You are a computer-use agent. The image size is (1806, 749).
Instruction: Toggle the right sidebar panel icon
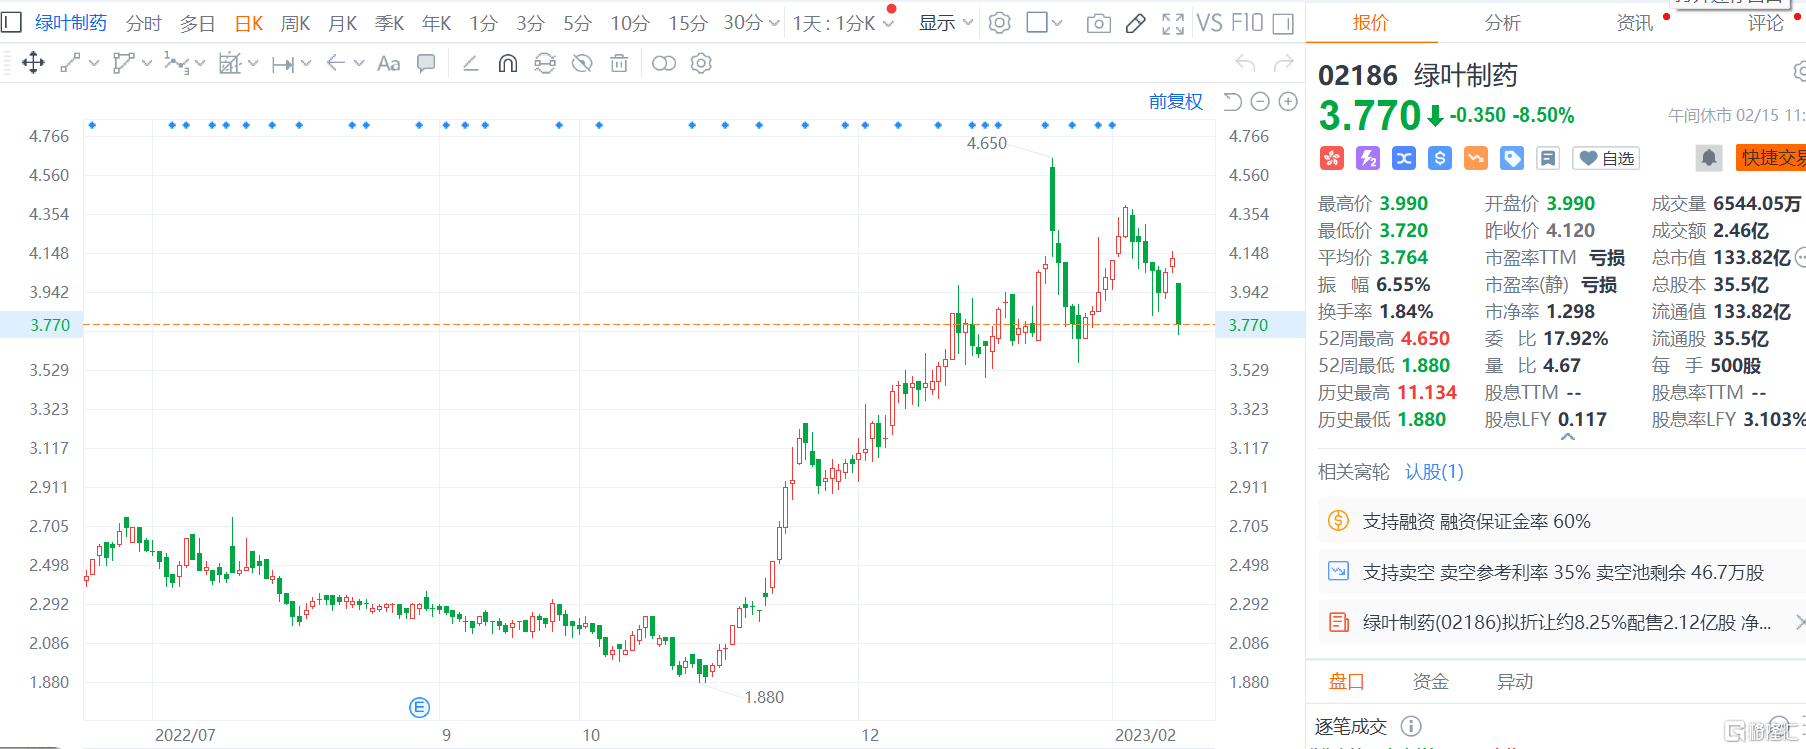point(1283,23)
